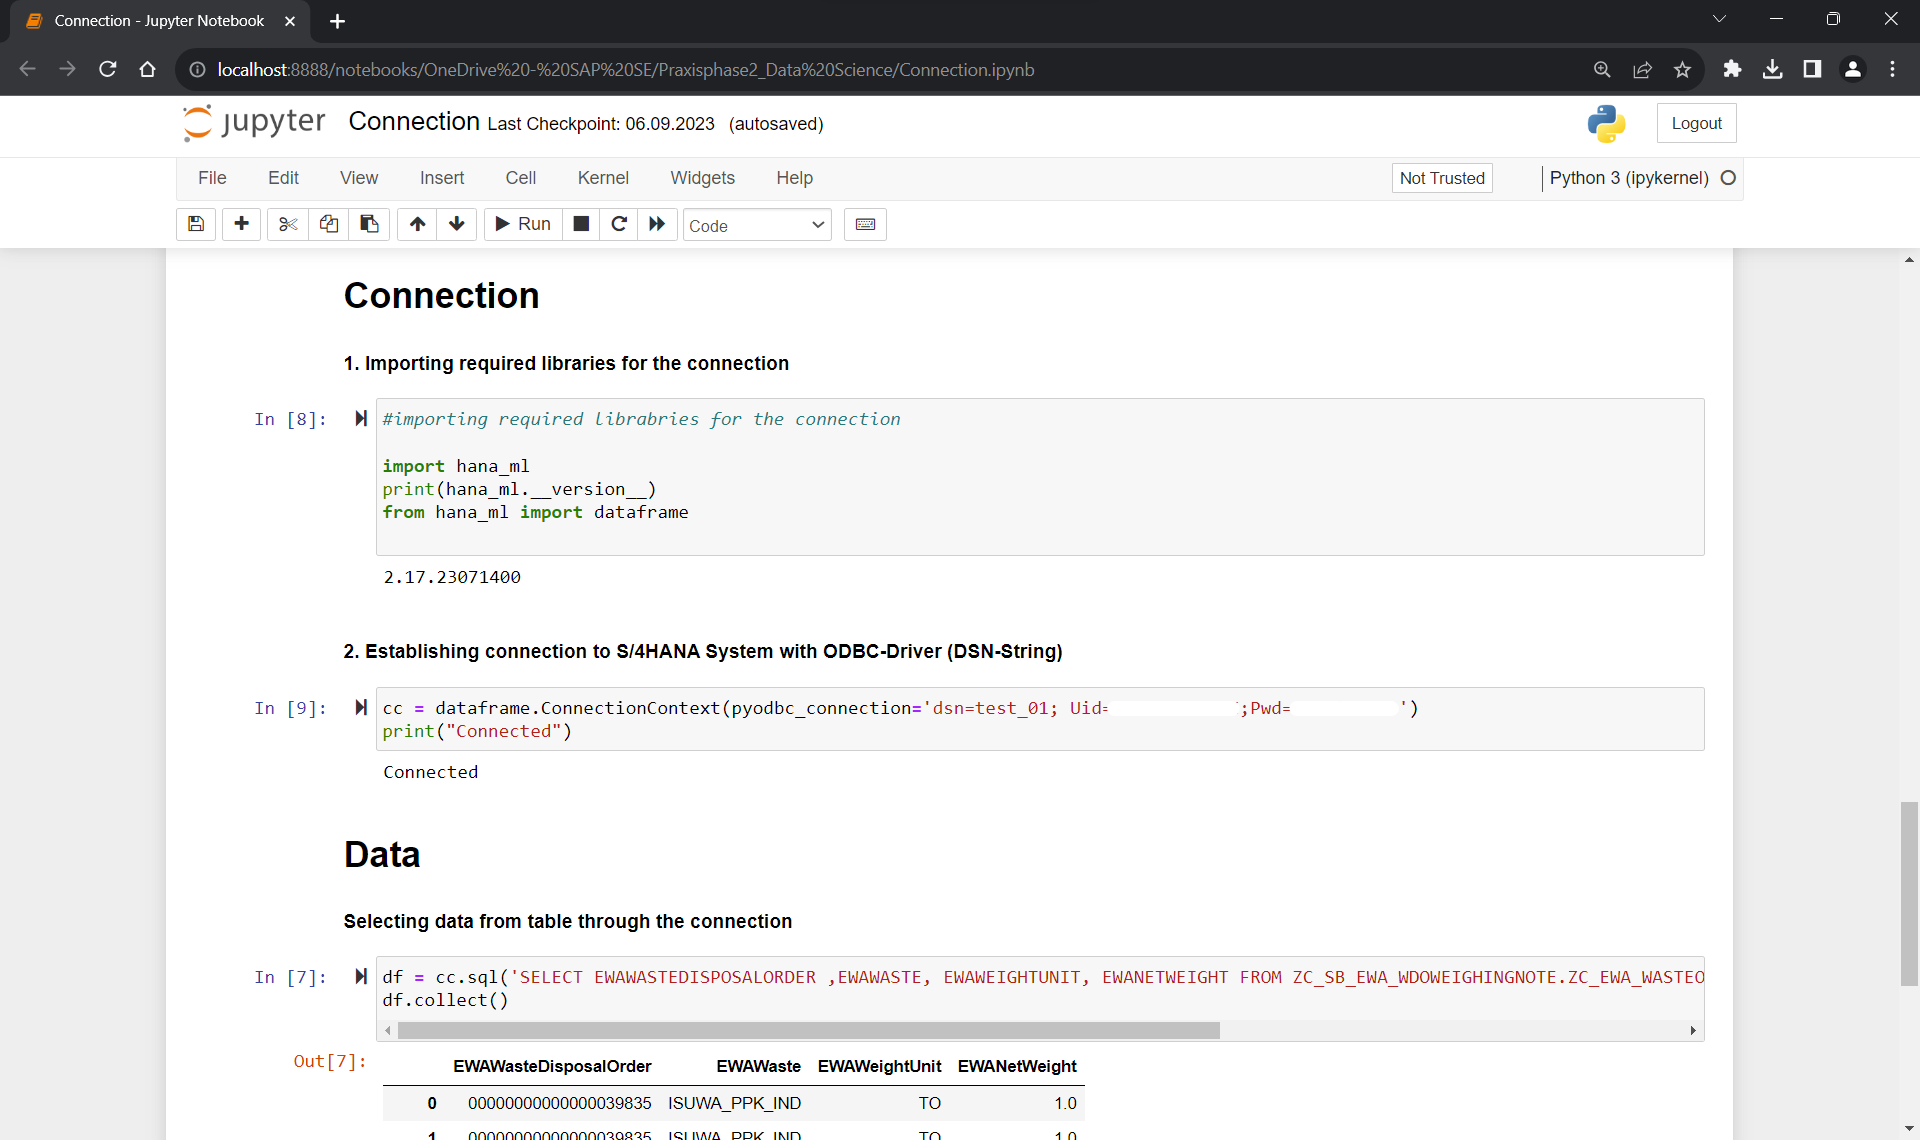Toggle the Not Trusted notebook status
The image size is (1920, 1140).
[1441, 178]
